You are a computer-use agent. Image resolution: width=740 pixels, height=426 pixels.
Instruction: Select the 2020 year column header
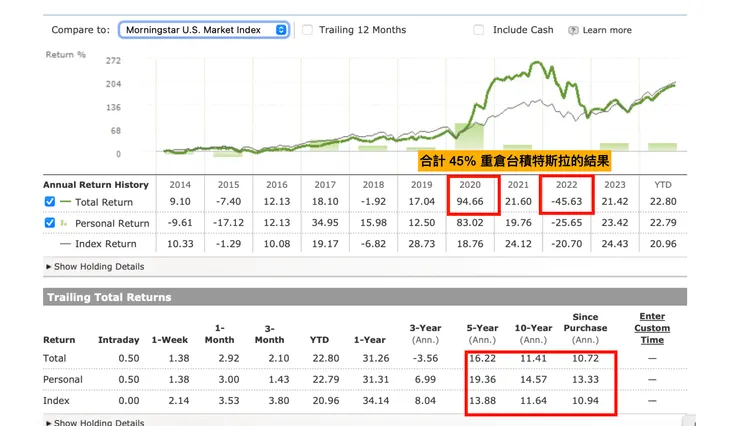[x=470, y=185]
